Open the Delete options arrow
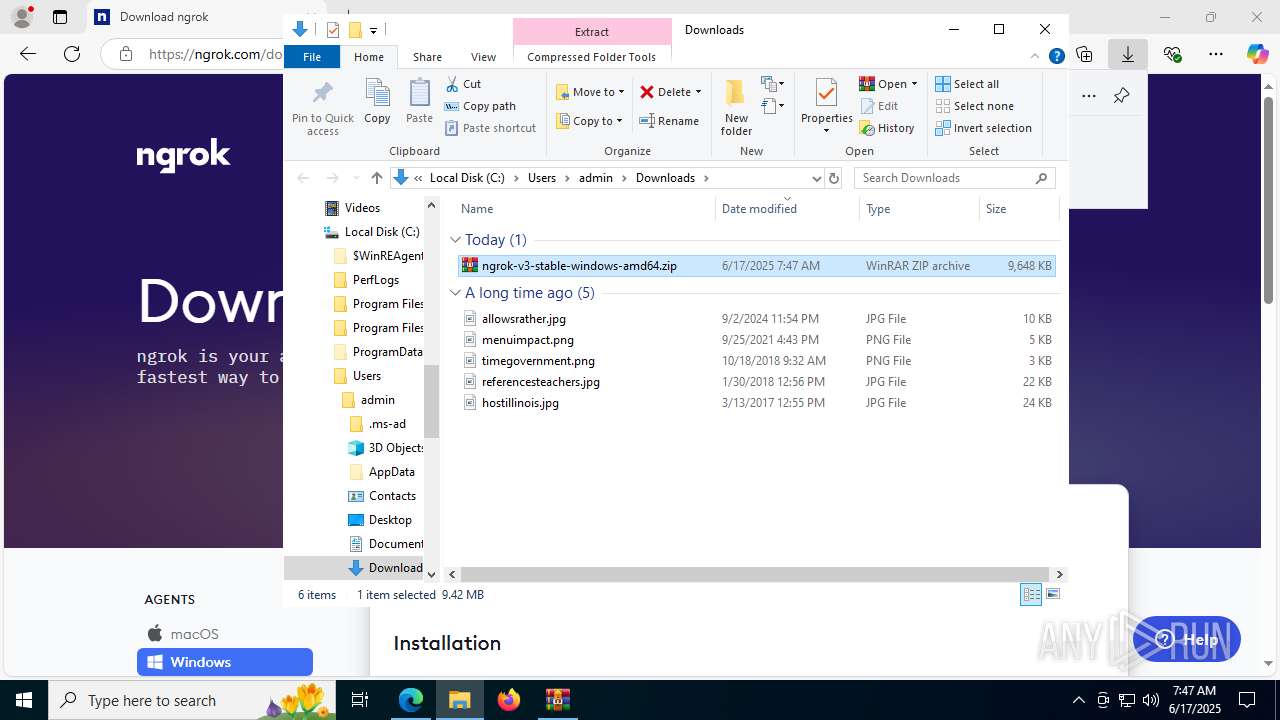The image size is (1280, 720). (x=698, y=92)
